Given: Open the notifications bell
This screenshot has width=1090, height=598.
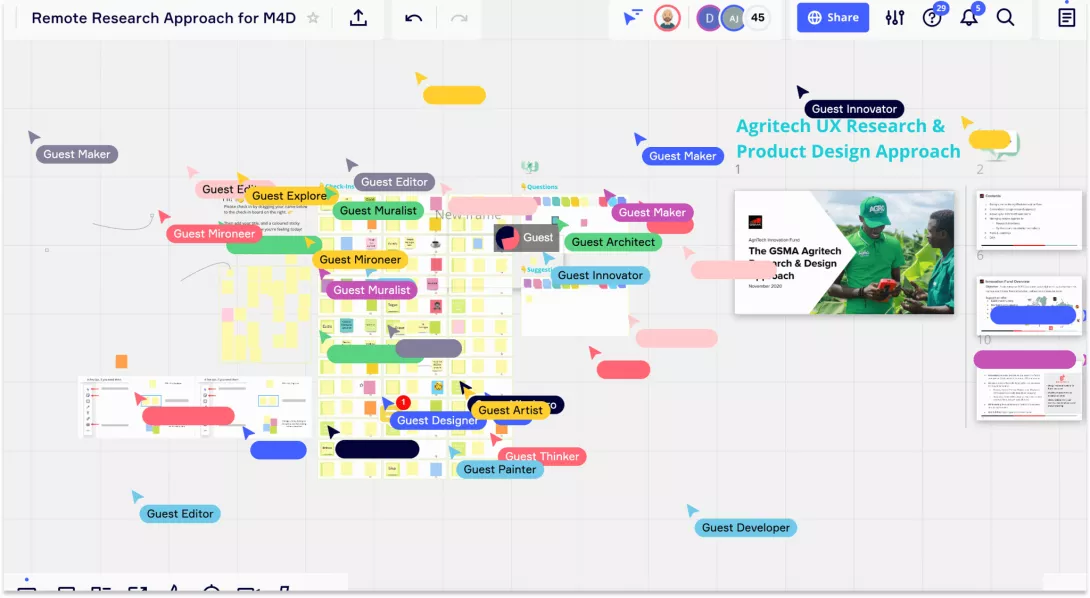Looking at the screenshot, I should [969, 17].
